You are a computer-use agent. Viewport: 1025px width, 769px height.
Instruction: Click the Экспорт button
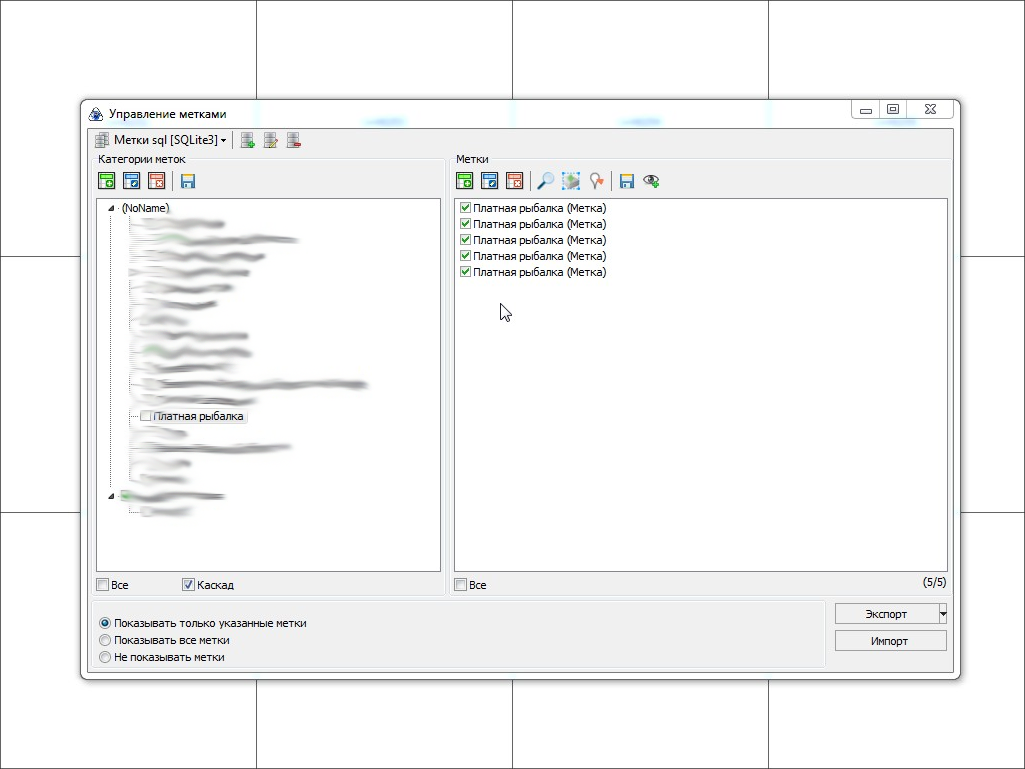click(x=886, y=614)
